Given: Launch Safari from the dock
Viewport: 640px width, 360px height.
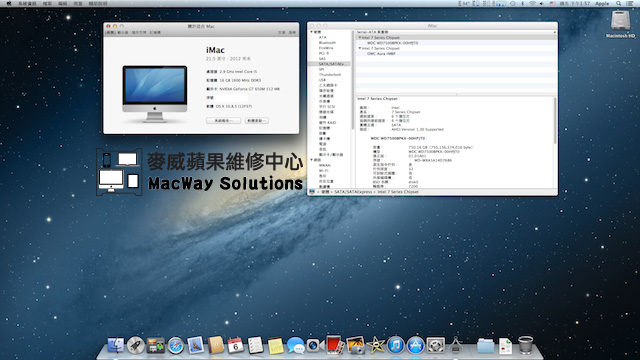Looking at the screenshot, I should click(x=176, y=346).
